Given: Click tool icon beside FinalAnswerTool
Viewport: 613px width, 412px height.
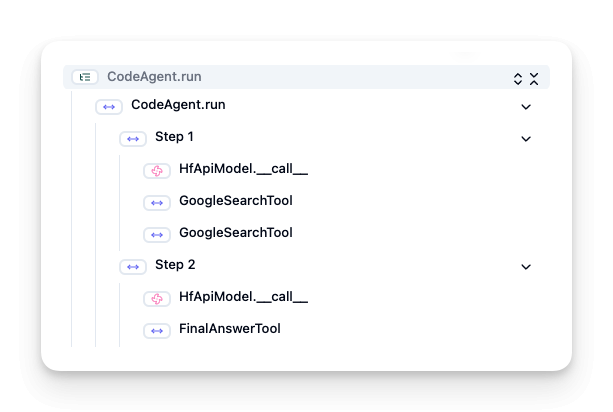Looking at the screenshot, I should pyautogui.click(x=157, y=331).
